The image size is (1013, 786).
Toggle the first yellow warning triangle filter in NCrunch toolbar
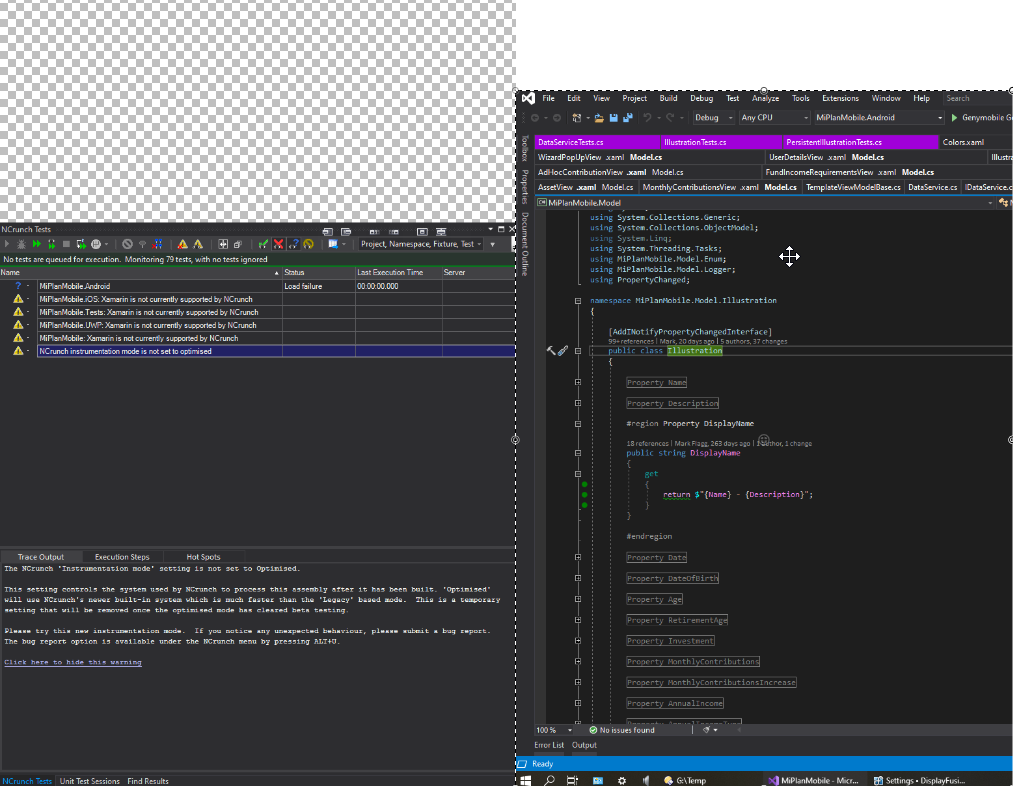coord(182,244)
